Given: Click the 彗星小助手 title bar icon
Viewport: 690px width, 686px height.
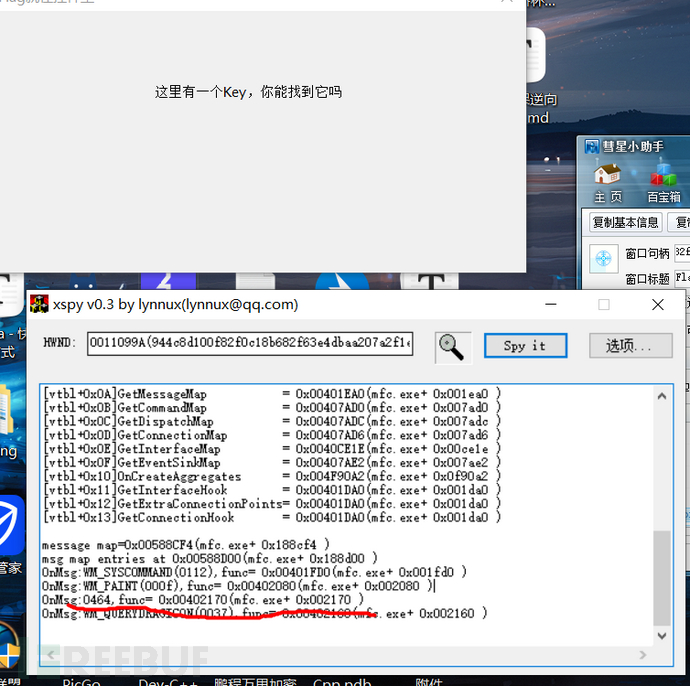Looking at the screenshot, I should click(592, 146).
